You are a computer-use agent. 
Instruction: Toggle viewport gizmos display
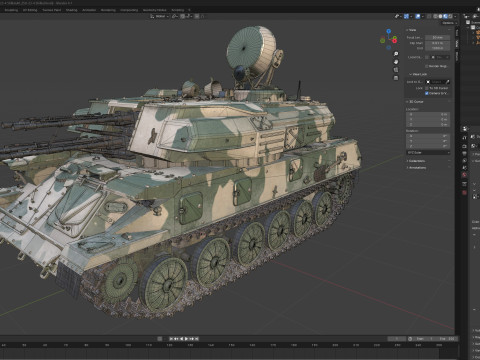tap(406, 16)
